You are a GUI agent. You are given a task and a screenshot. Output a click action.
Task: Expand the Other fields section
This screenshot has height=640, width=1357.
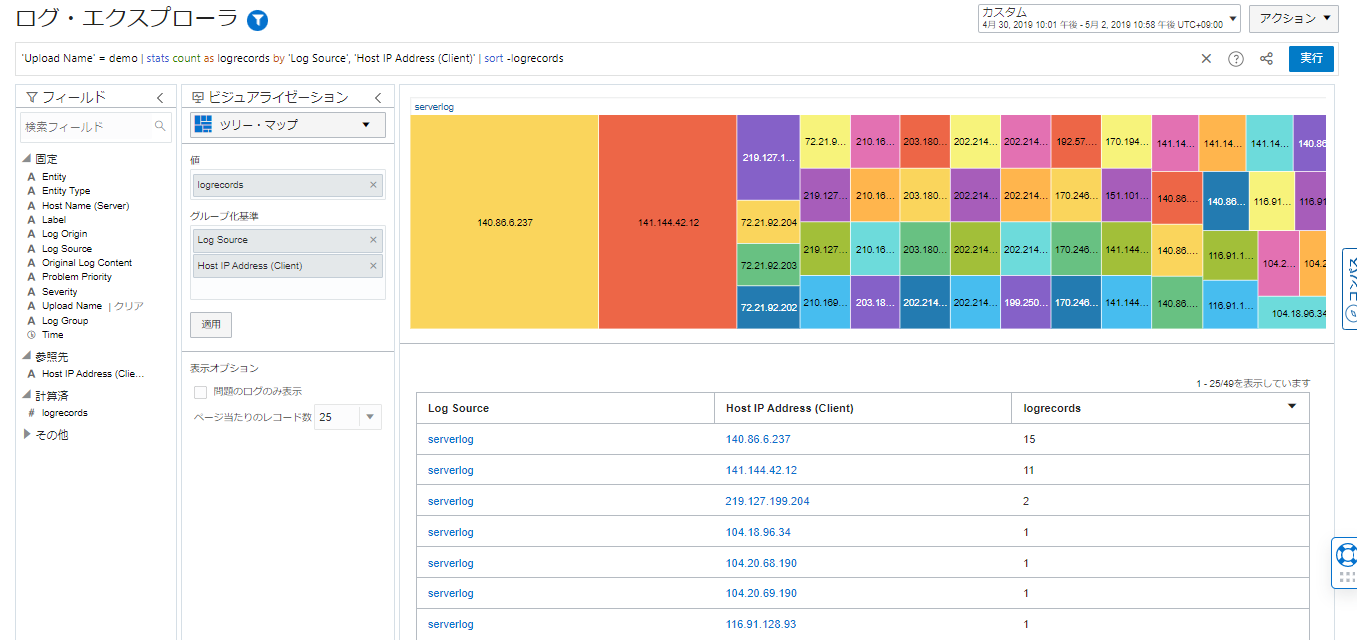27,435
